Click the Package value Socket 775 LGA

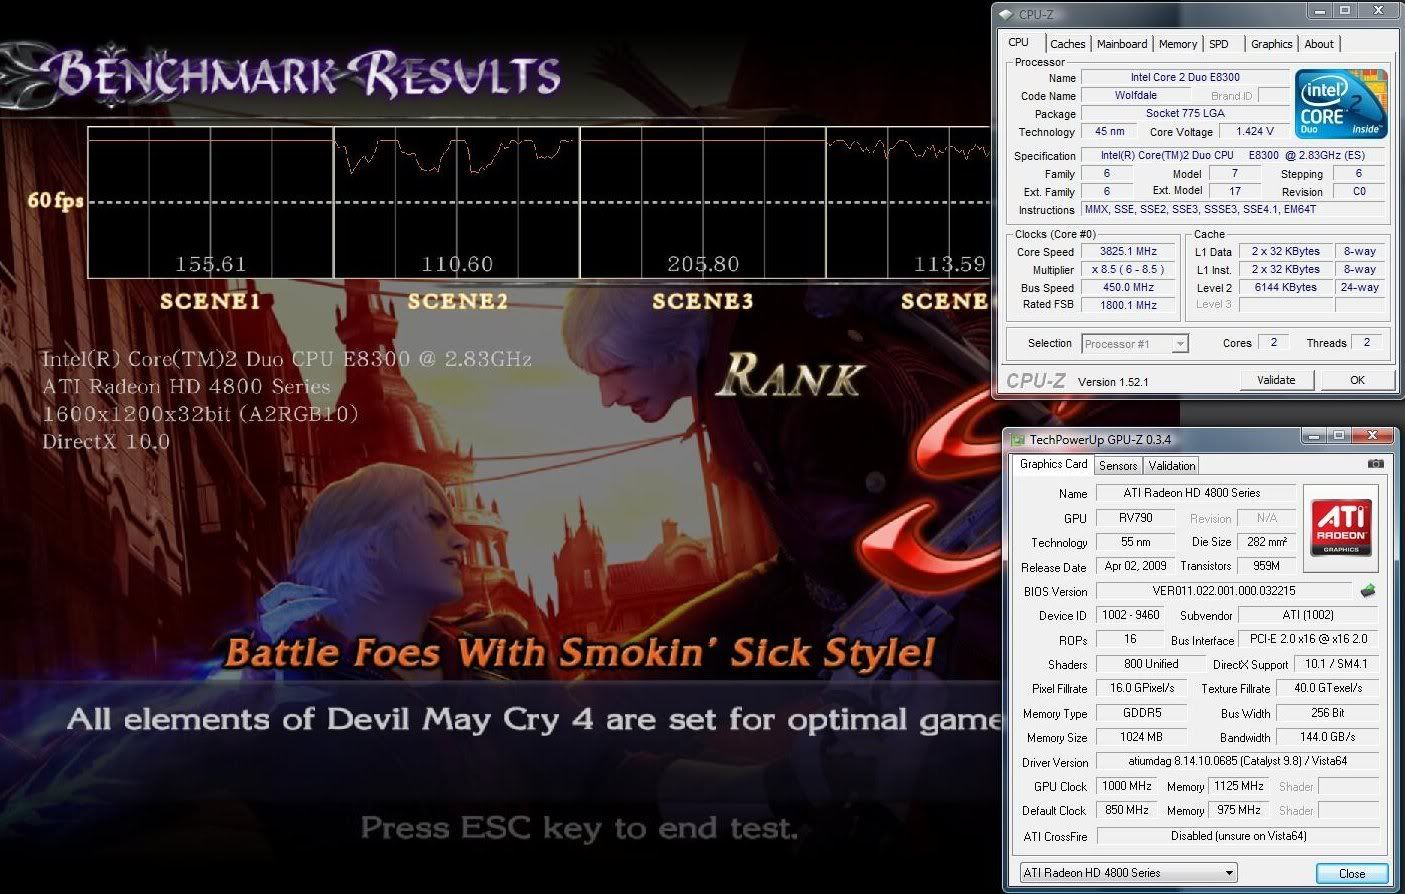(x=1185, y=114)
